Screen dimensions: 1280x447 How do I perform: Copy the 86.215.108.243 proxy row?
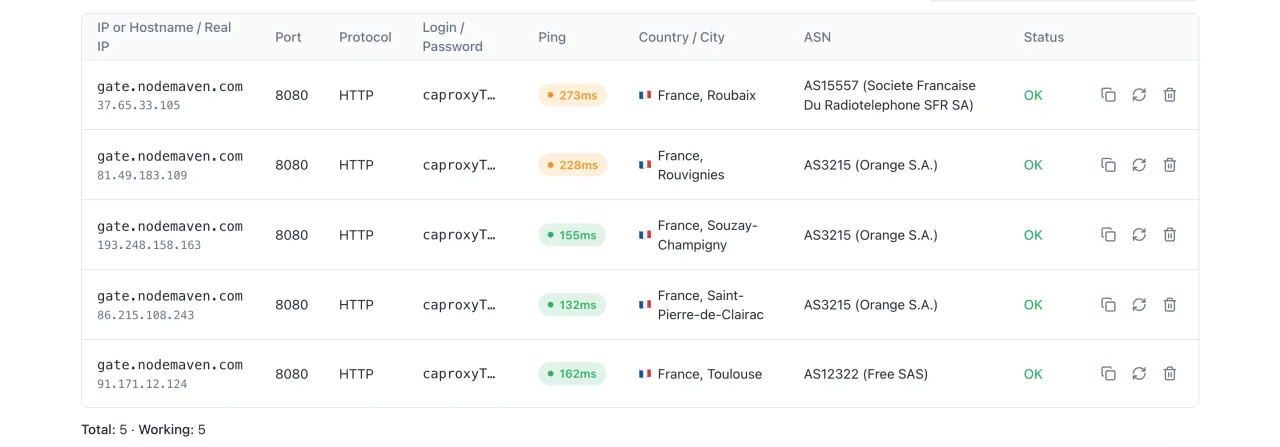click(1108, 304)
